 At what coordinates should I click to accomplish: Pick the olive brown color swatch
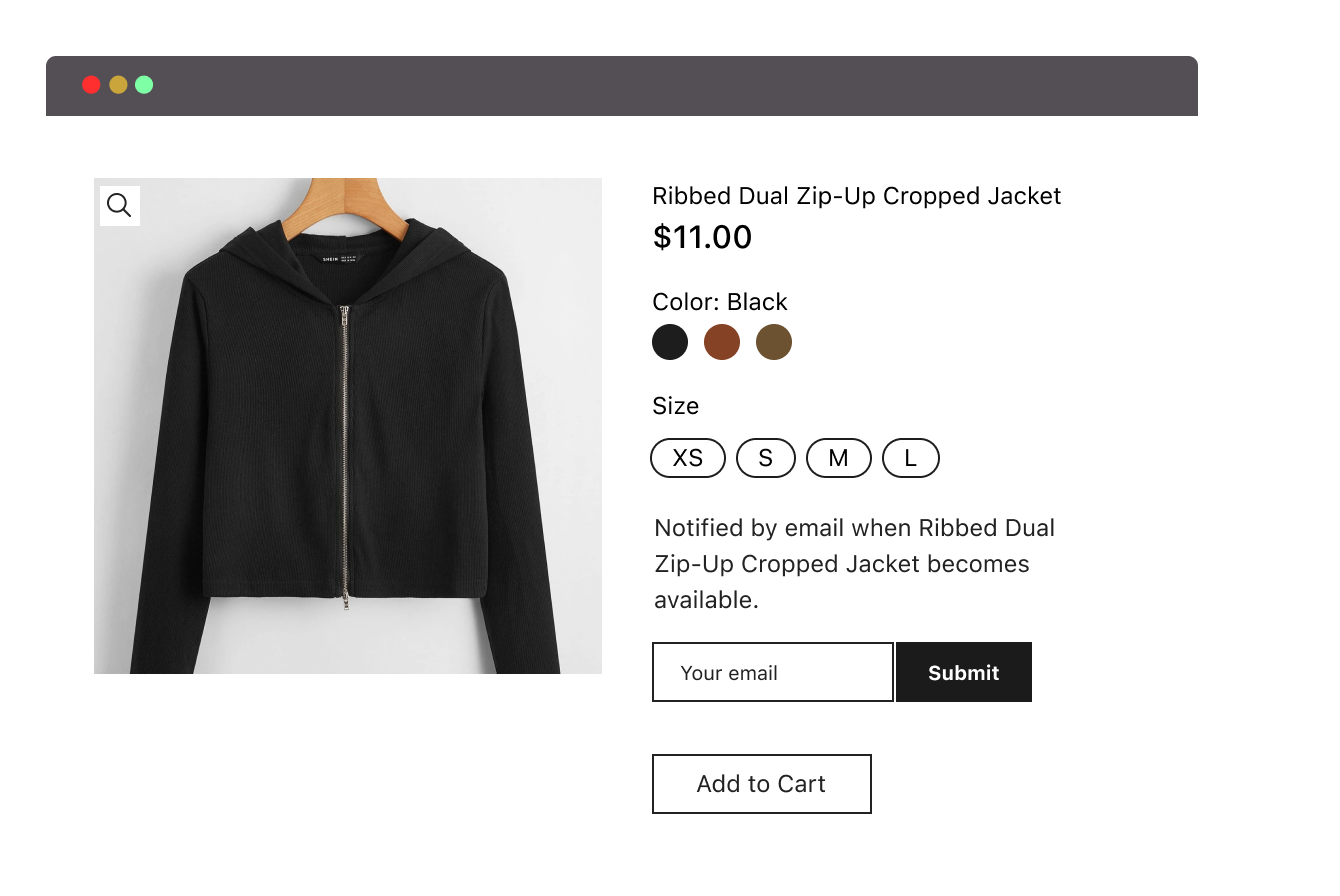(x=774, y=342)
